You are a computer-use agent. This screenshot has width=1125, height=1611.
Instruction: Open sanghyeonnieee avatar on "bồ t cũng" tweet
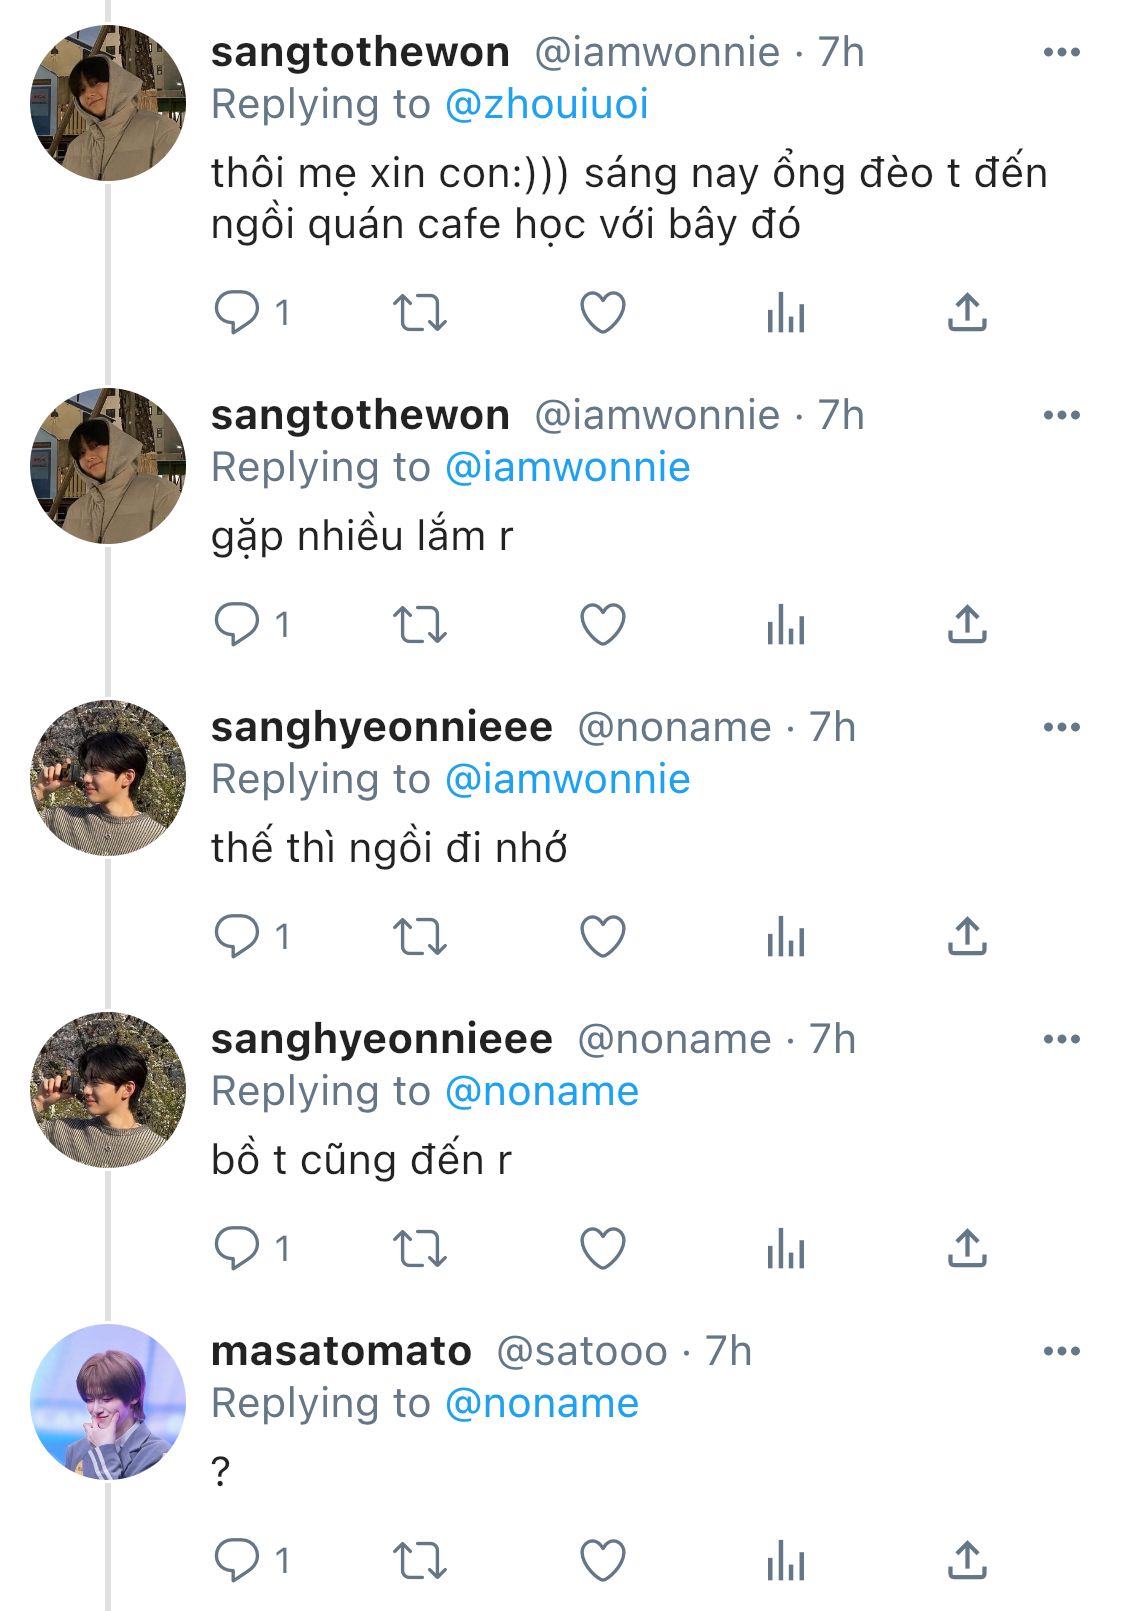[x=108, y=1089]
